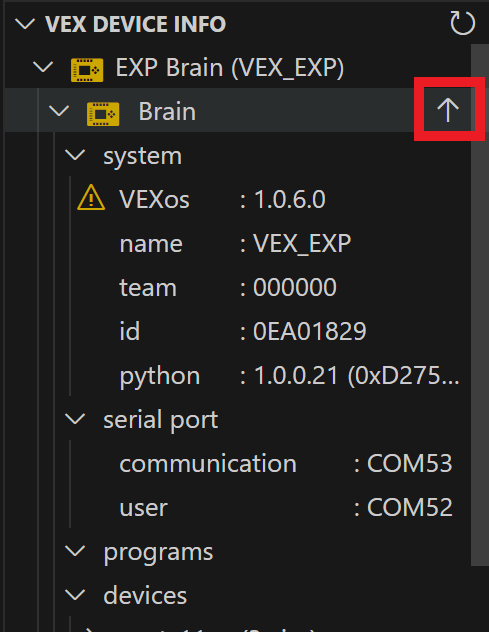Viewport: 489px width, 632px height.
Task: Collapse the Brain tree node chevron
Action: pos(59,111)
